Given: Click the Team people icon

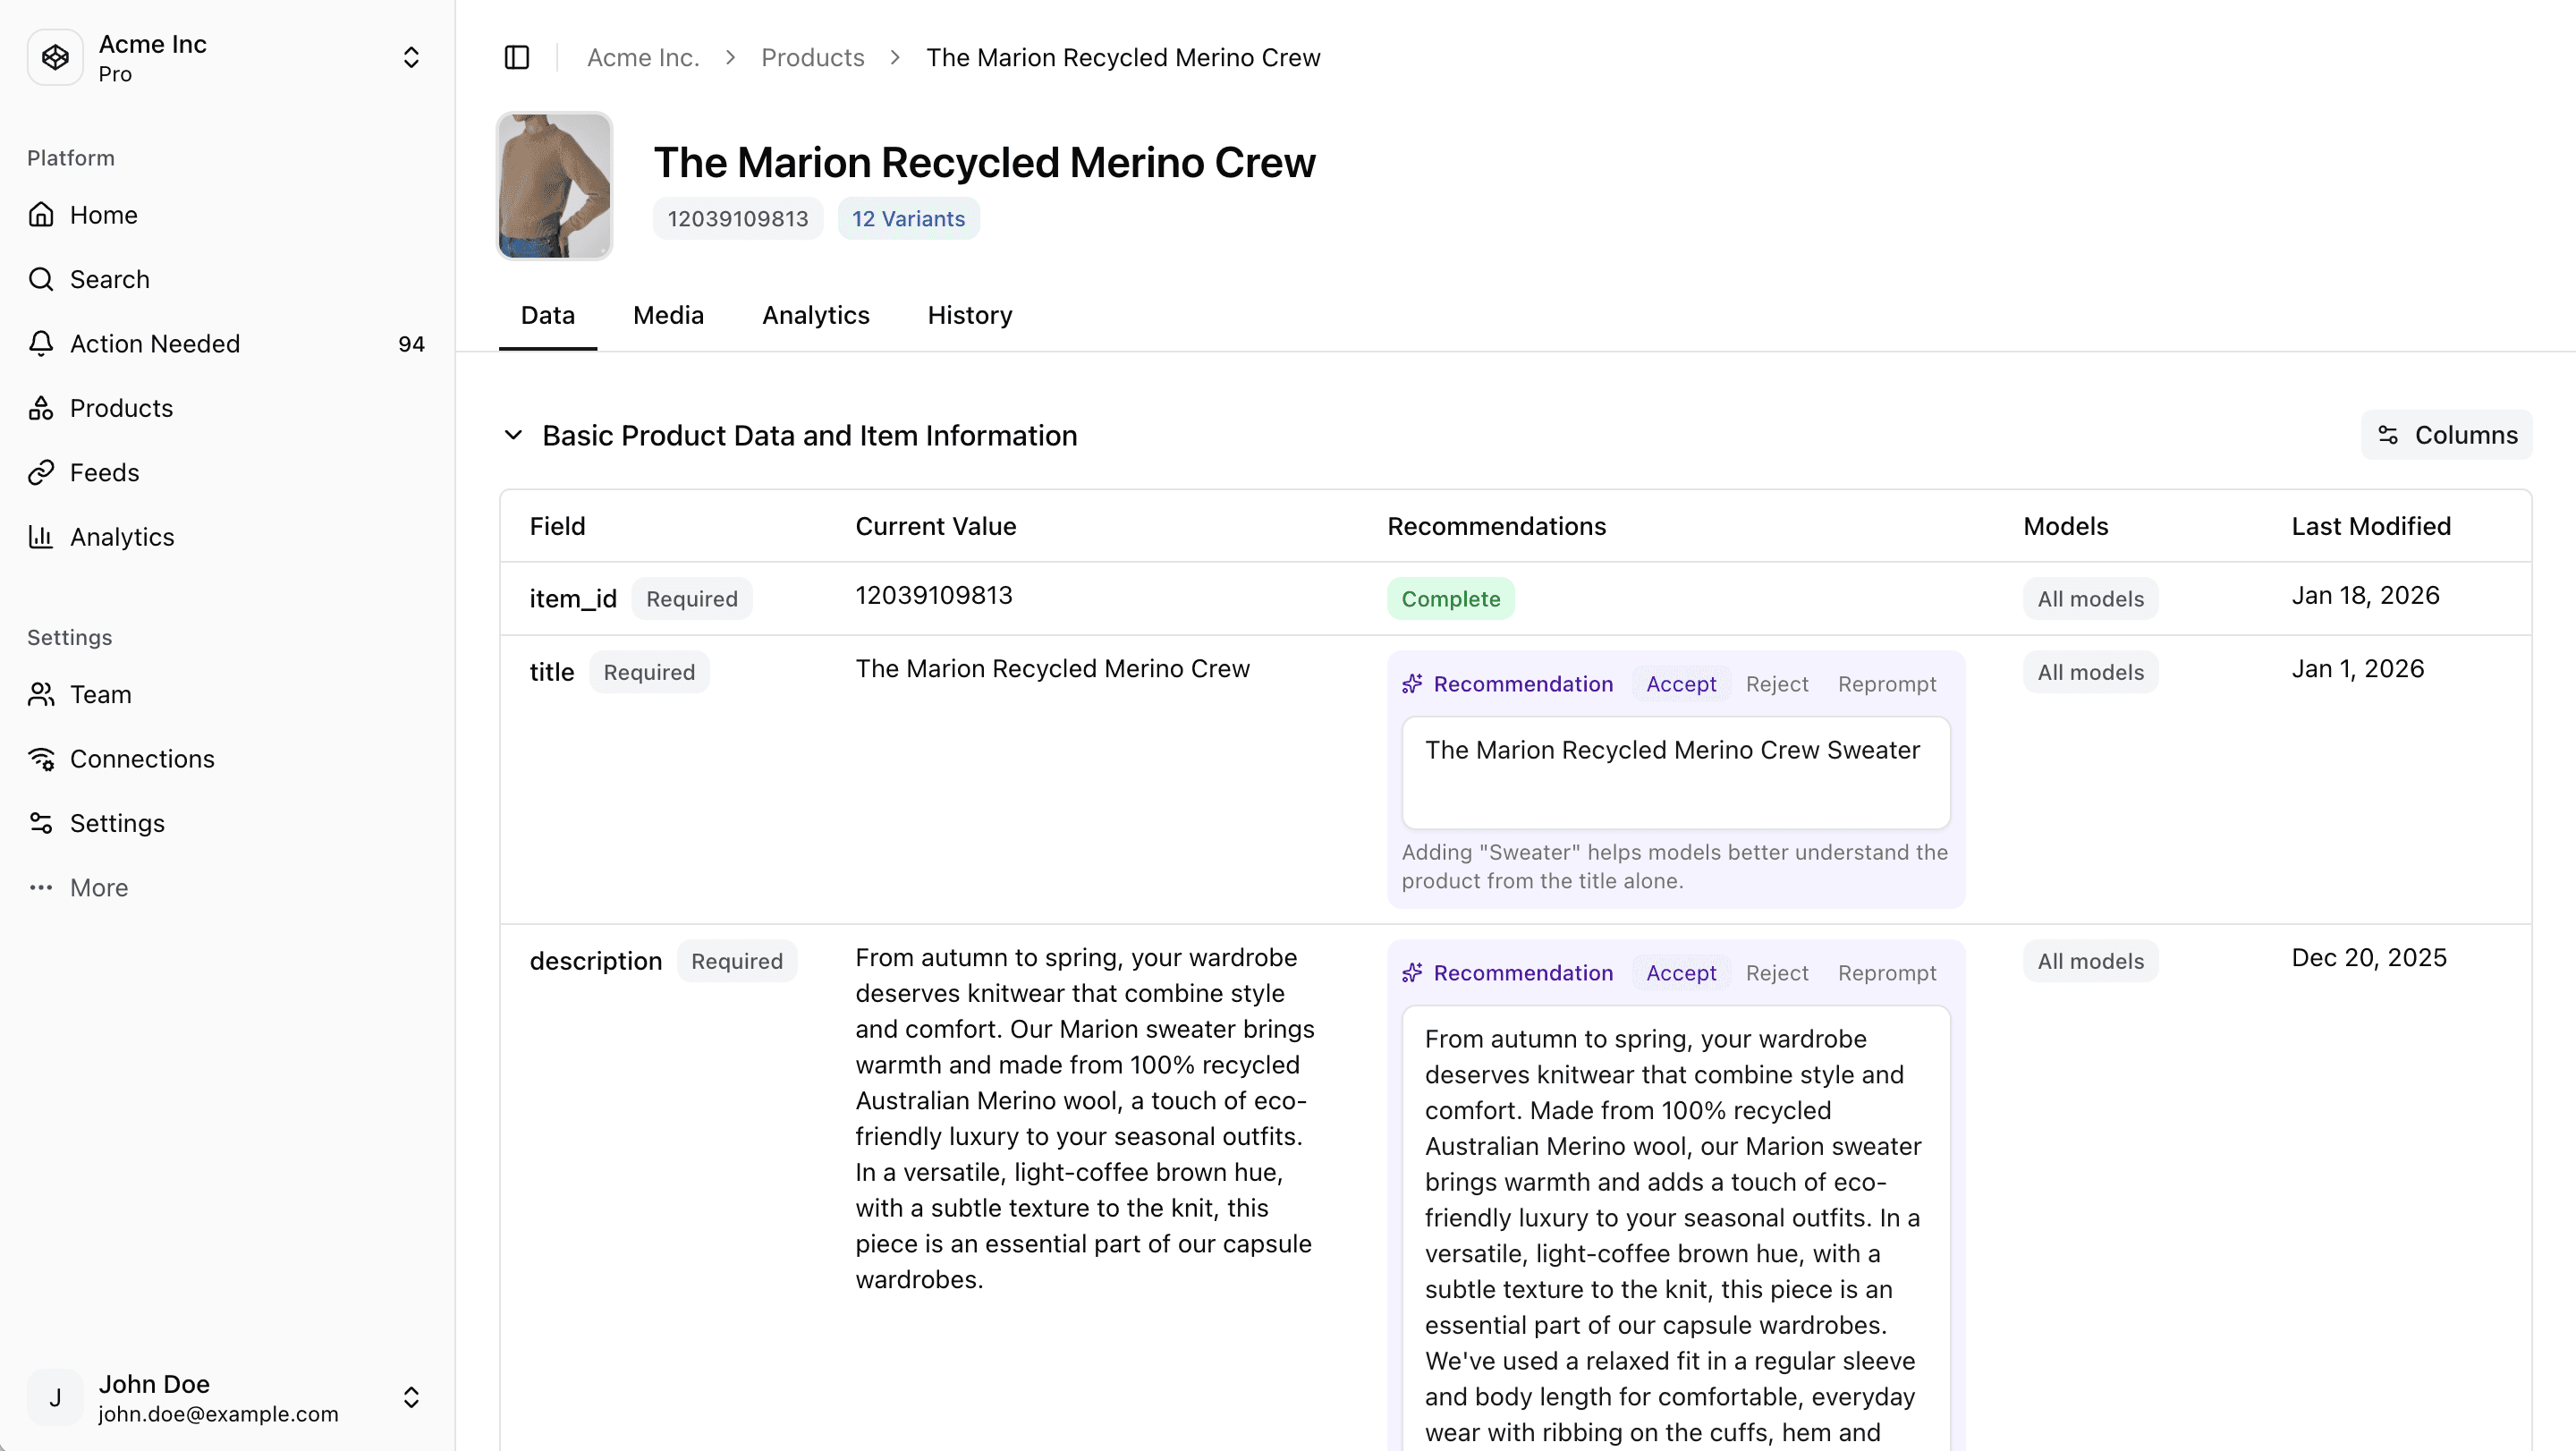Looking at the screenshot, I should click(x=41, y=694).
